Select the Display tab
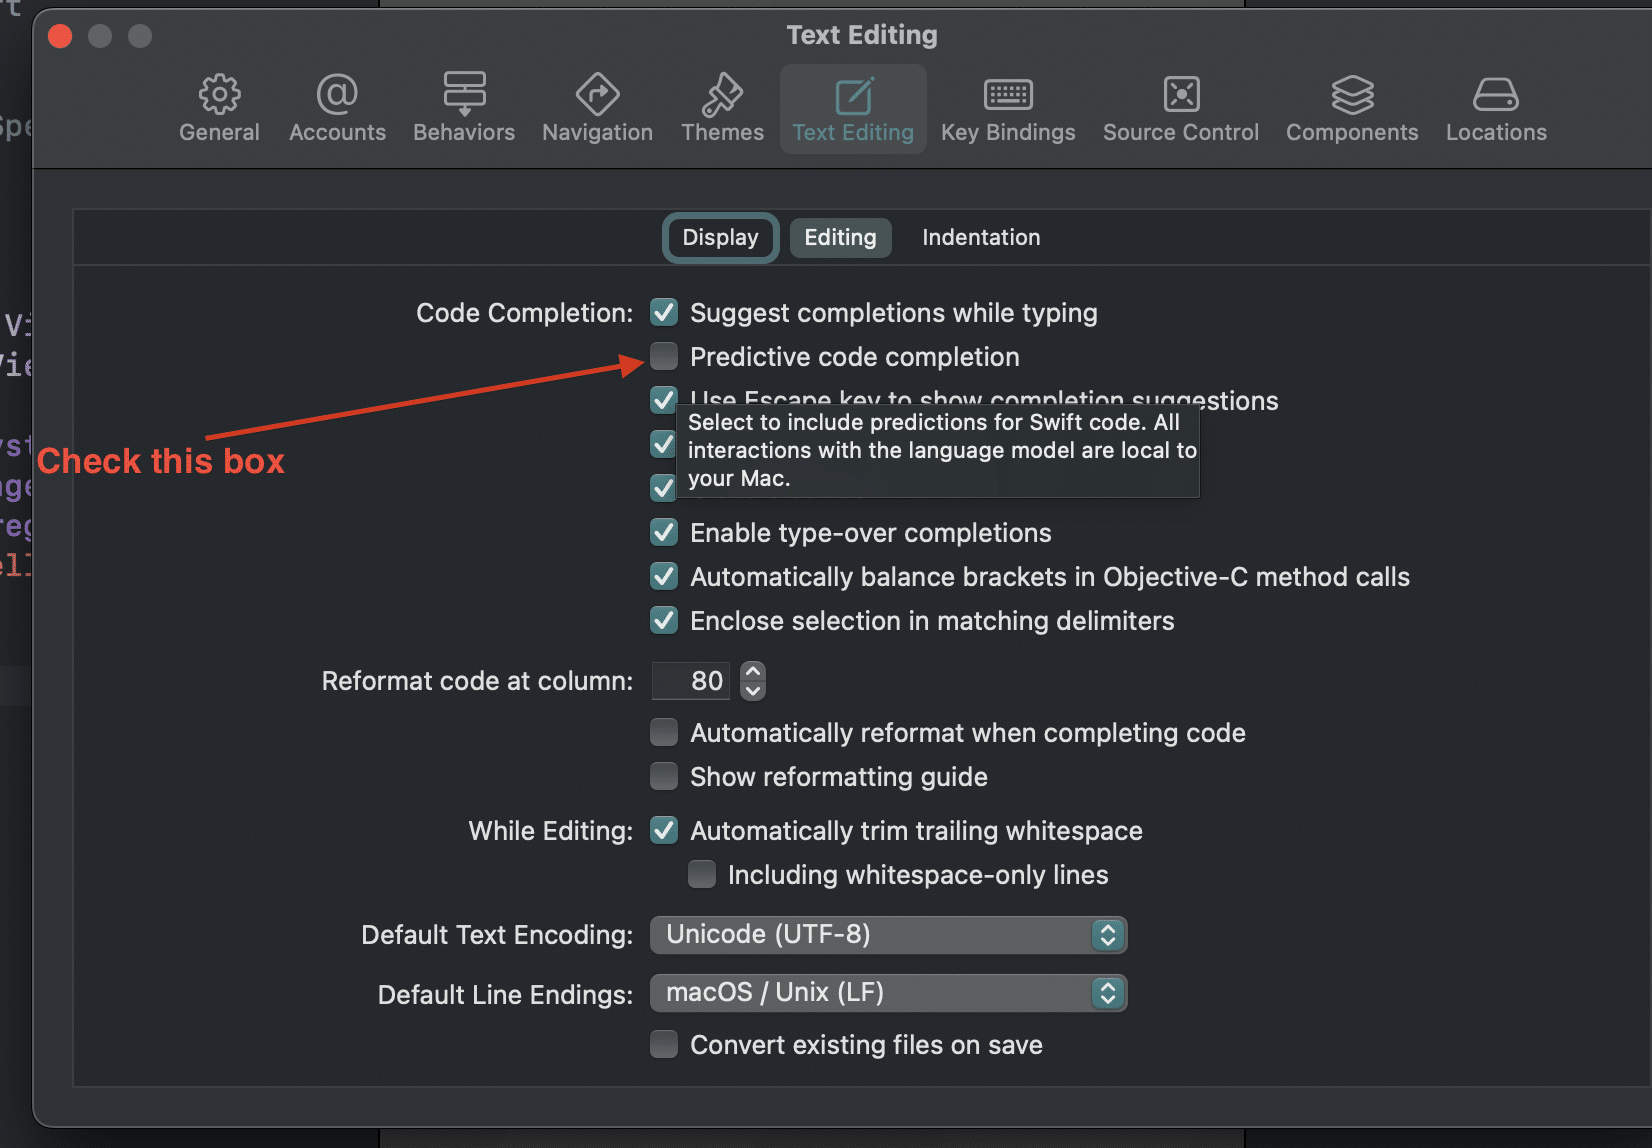 pos(720,238)
